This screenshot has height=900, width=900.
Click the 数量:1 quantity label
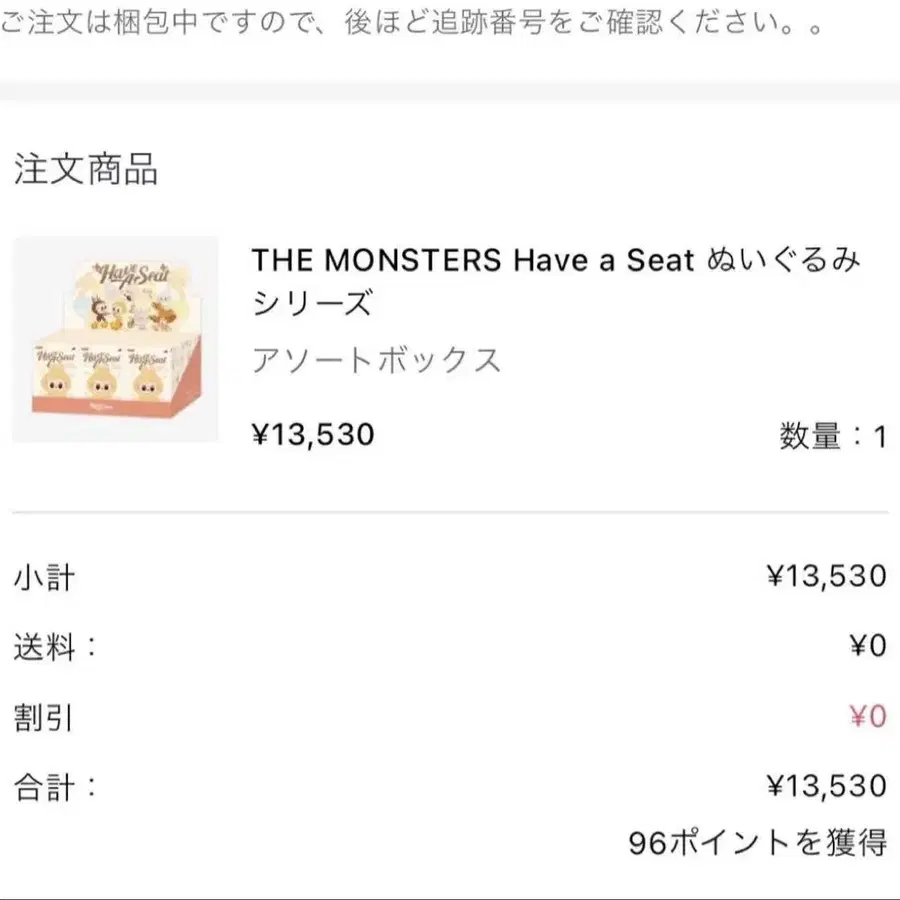pos(833,436)
